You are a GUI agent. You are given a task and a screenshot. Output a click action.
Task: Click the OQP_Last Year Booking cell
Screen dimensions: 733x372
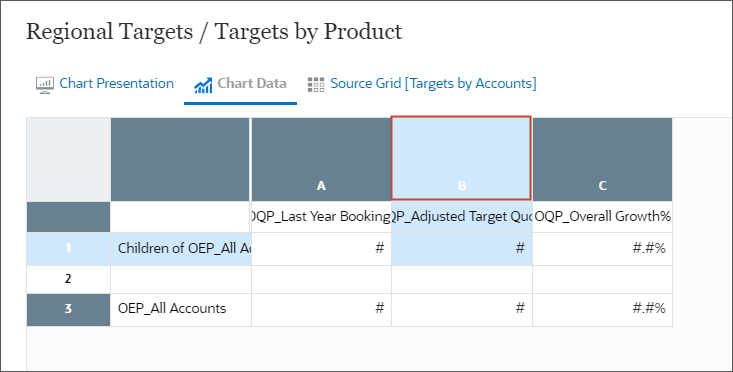pyautogui.click(x=321, y=217)
